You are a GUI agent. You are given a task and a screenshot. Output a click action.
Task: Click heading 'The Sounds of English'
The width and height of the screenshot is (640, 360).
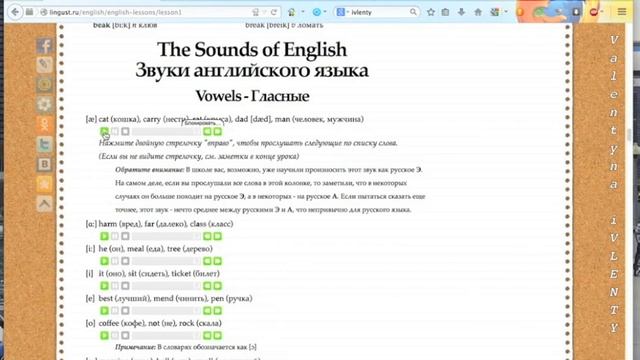(x=252, y=49)
